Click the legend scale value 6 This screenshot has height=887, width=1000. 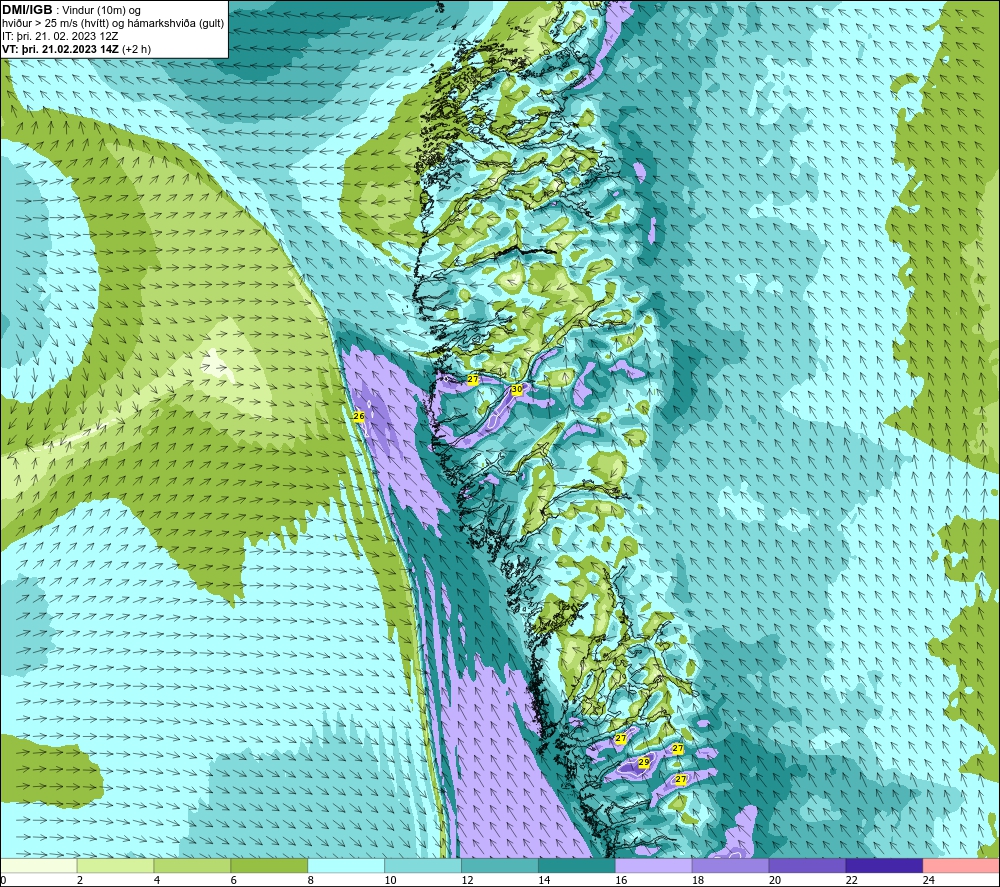pos(233,880)
